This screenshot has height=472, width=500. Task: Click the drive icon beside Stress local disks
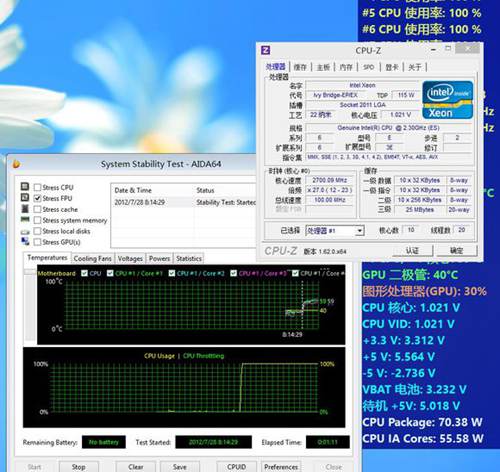pos(25,232)
